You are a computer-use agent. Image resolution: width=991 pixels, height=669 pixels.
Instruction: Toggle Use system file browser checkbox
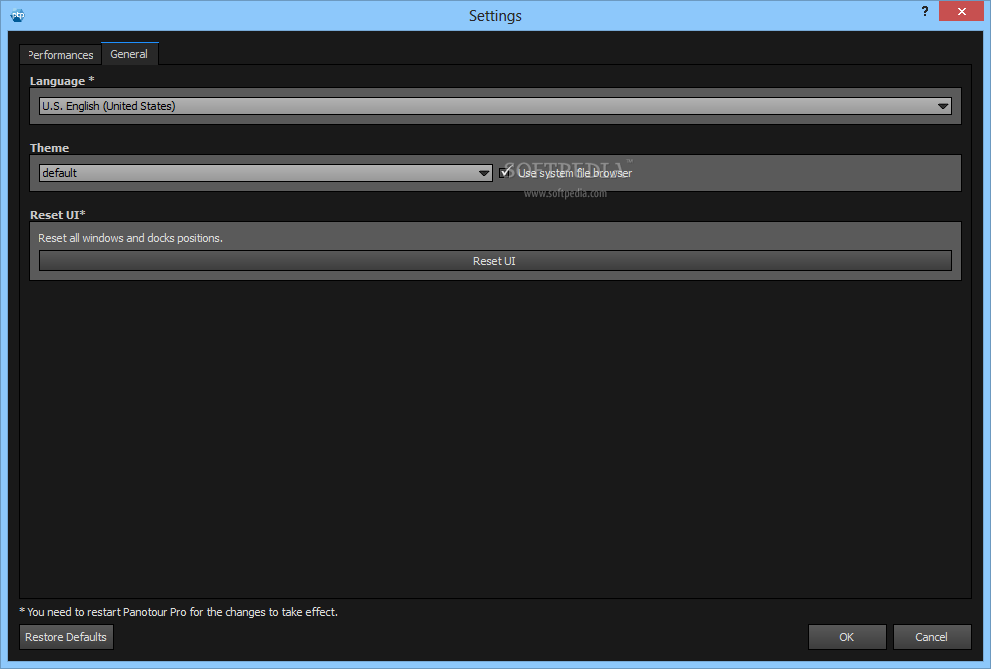(505, 172)
